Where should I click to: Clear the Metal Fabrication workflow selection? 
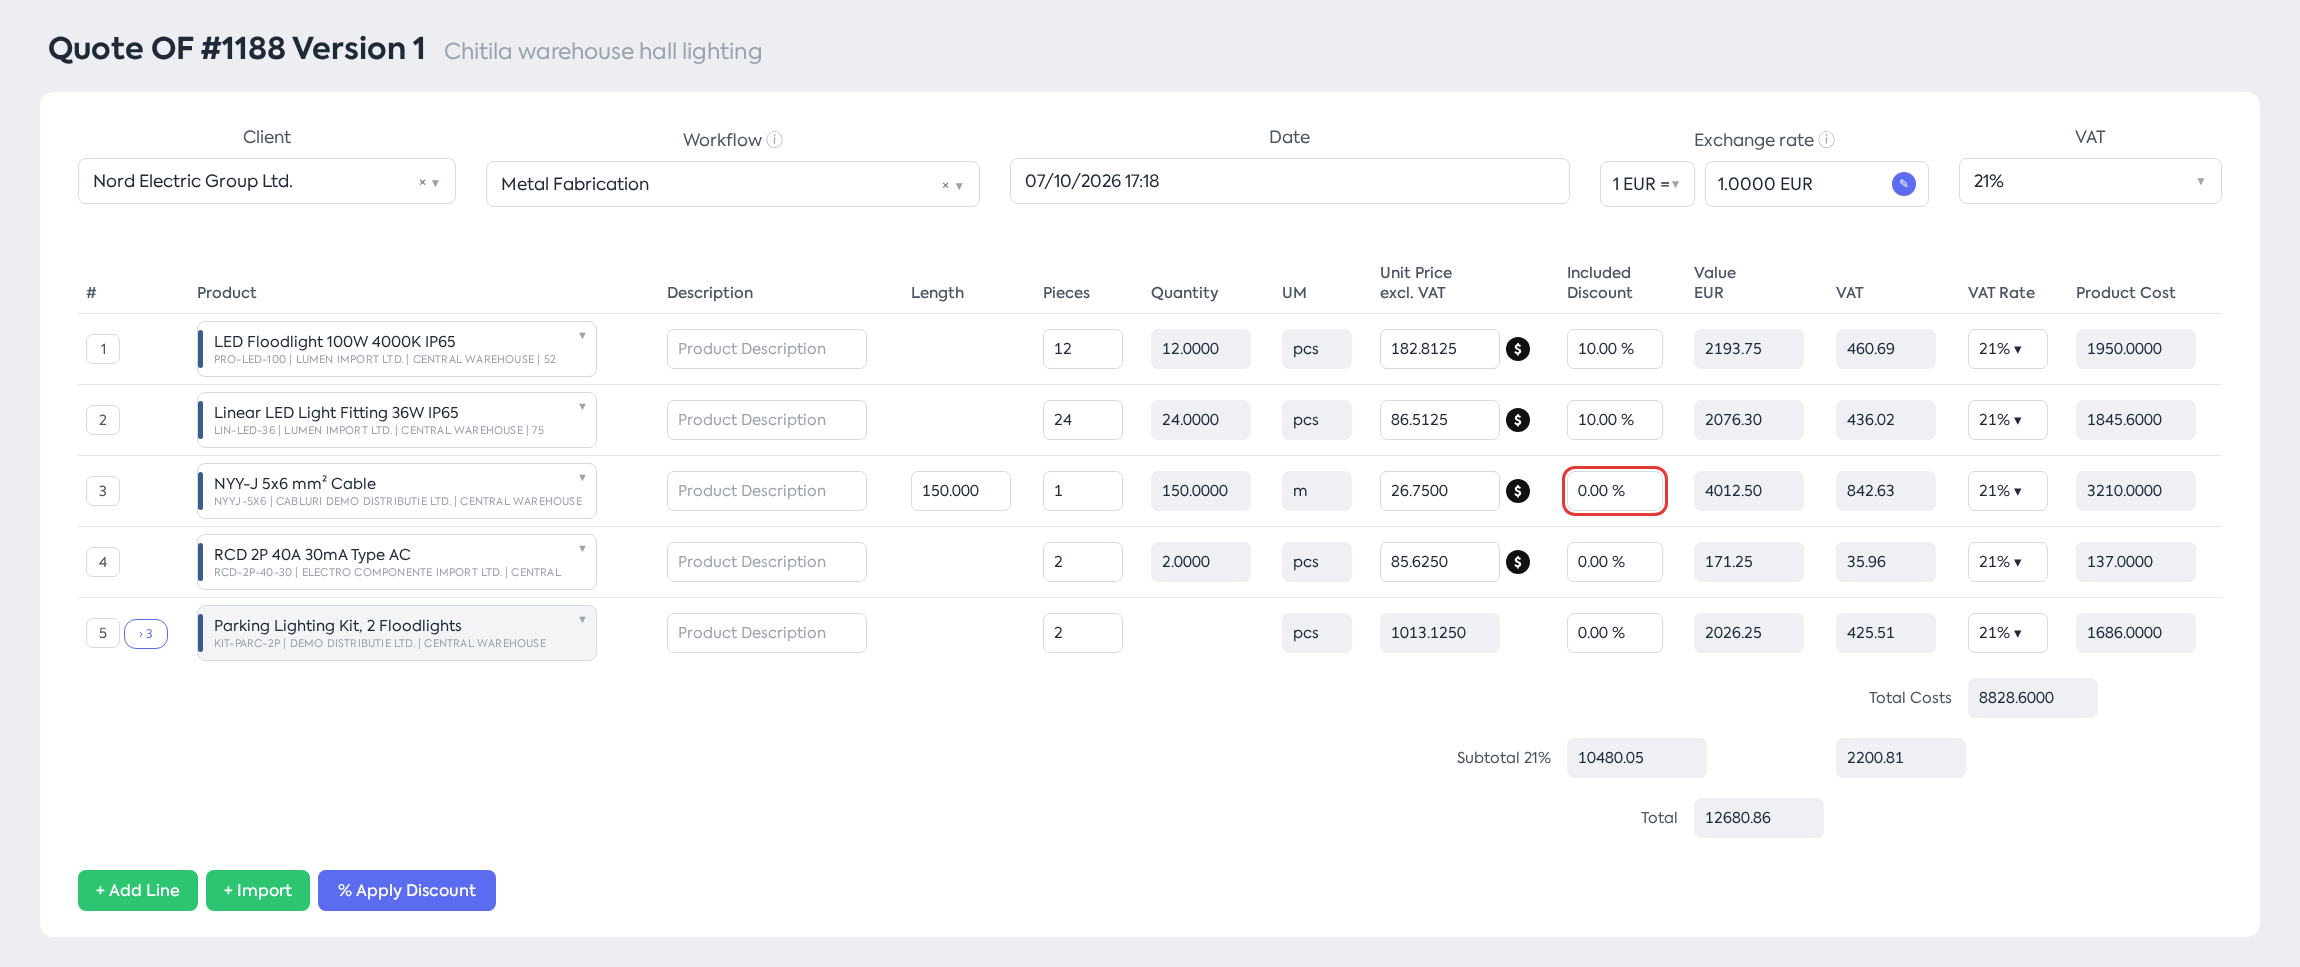click(945, 185)
